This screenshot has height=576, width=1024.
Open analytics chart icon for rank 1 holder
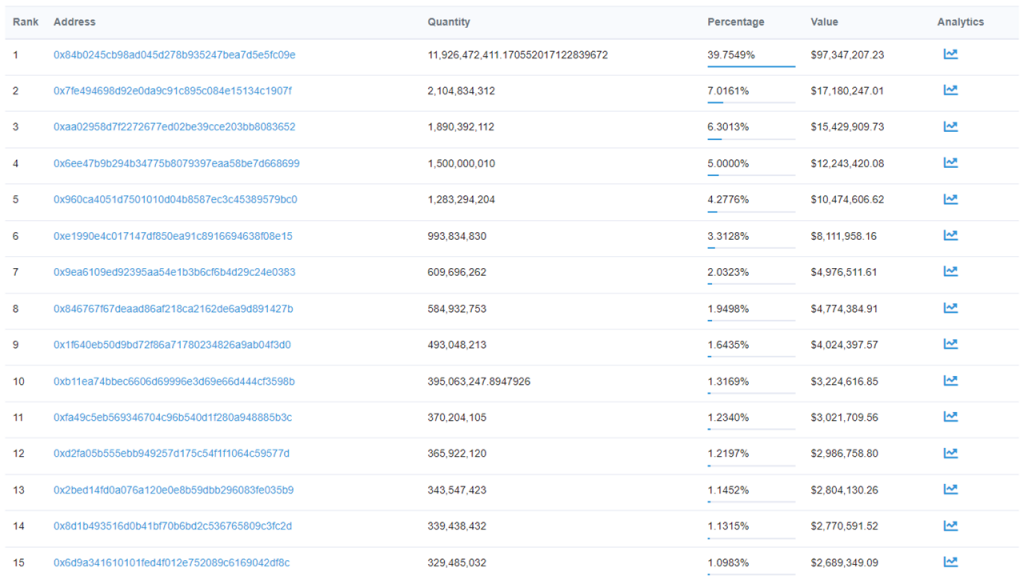950,54
